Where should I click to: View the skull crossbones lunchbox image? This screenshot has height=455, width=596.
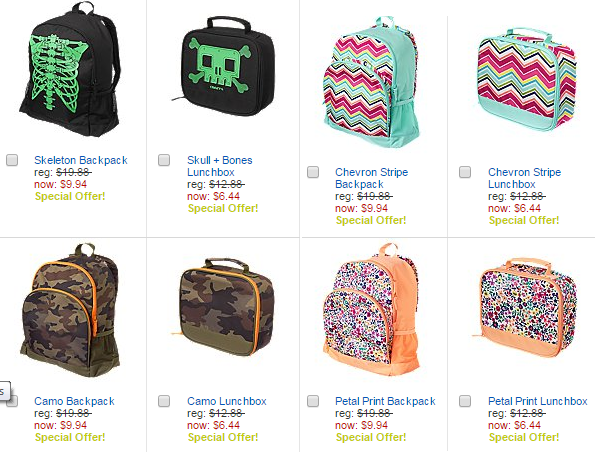pyautogui.click(x=223, y=67)
